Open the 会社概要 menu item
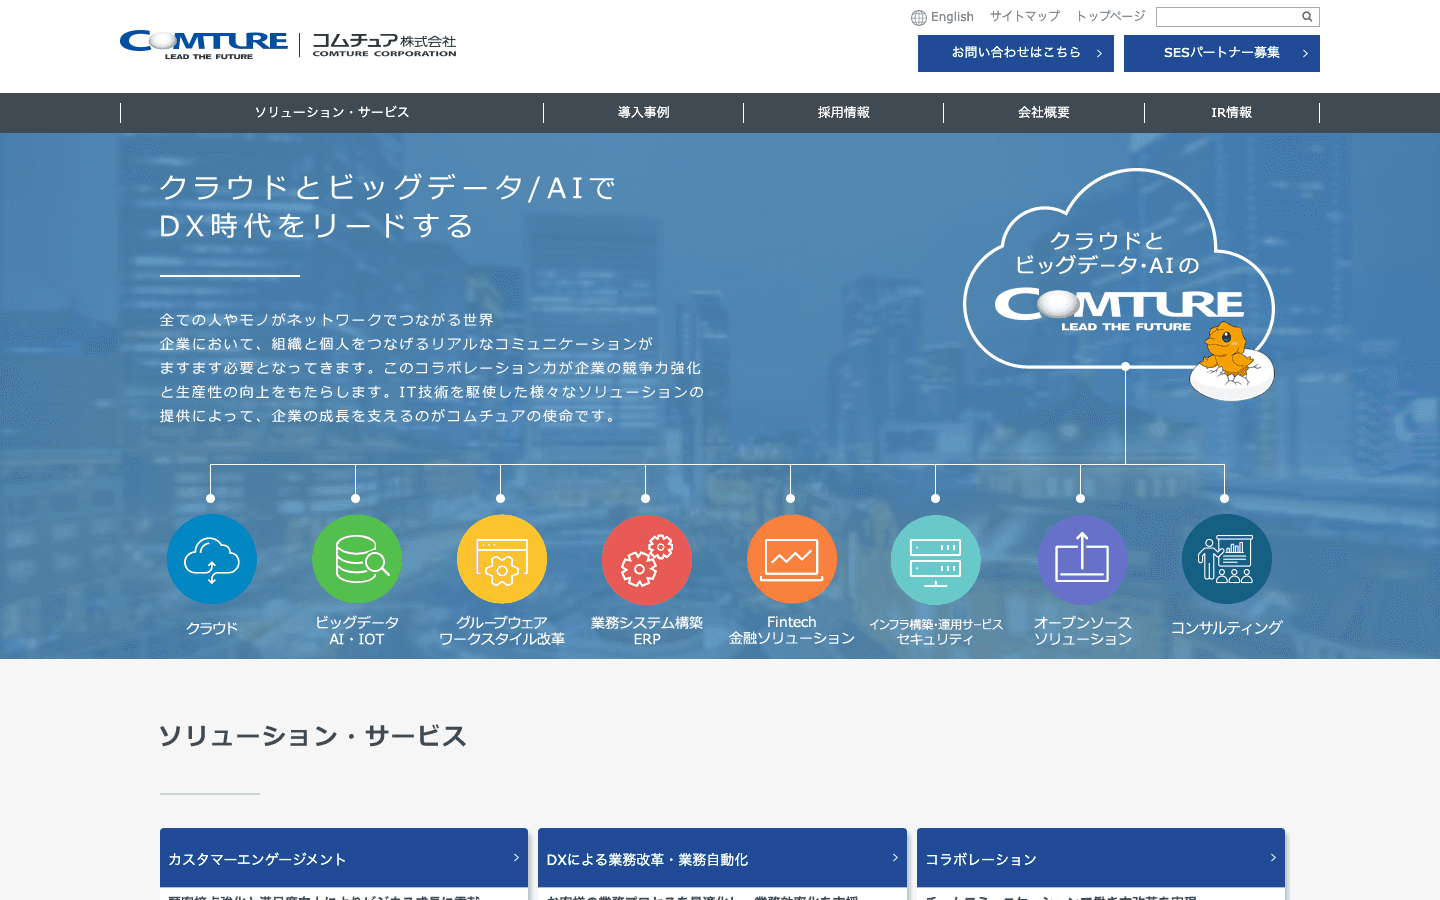Viewport: 1440px width, 900px height. [x=1044, y=113]
